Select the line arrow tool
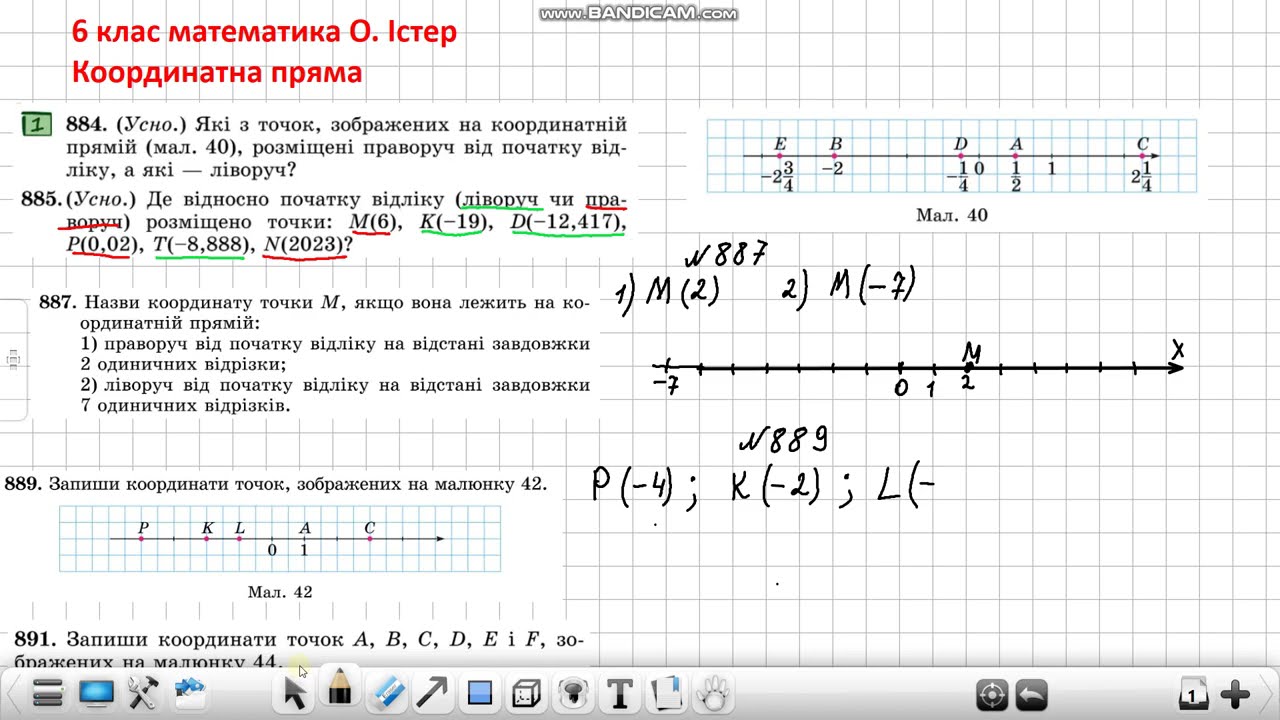The width and height of the screenshot is (1280, 720). coord(432,692)
